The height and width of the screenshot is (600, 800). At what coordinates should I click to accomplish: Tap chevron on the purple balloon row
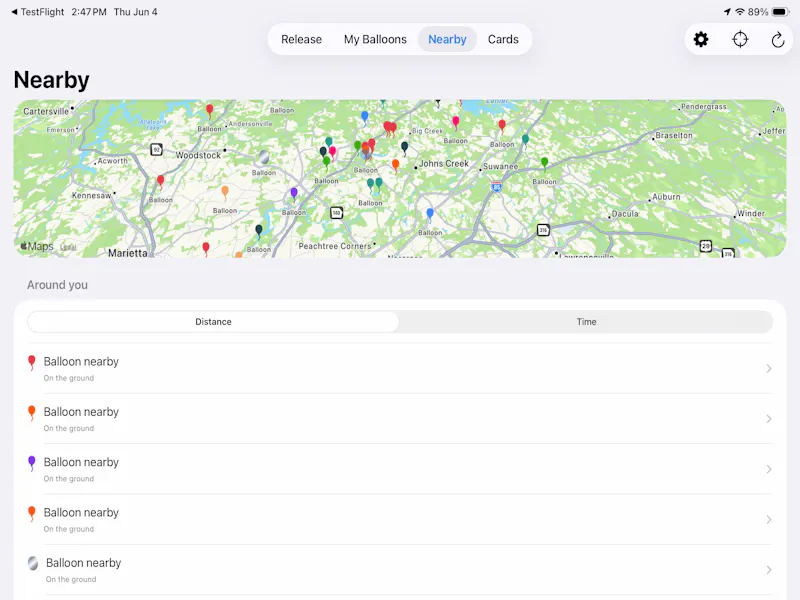[769, 469]
